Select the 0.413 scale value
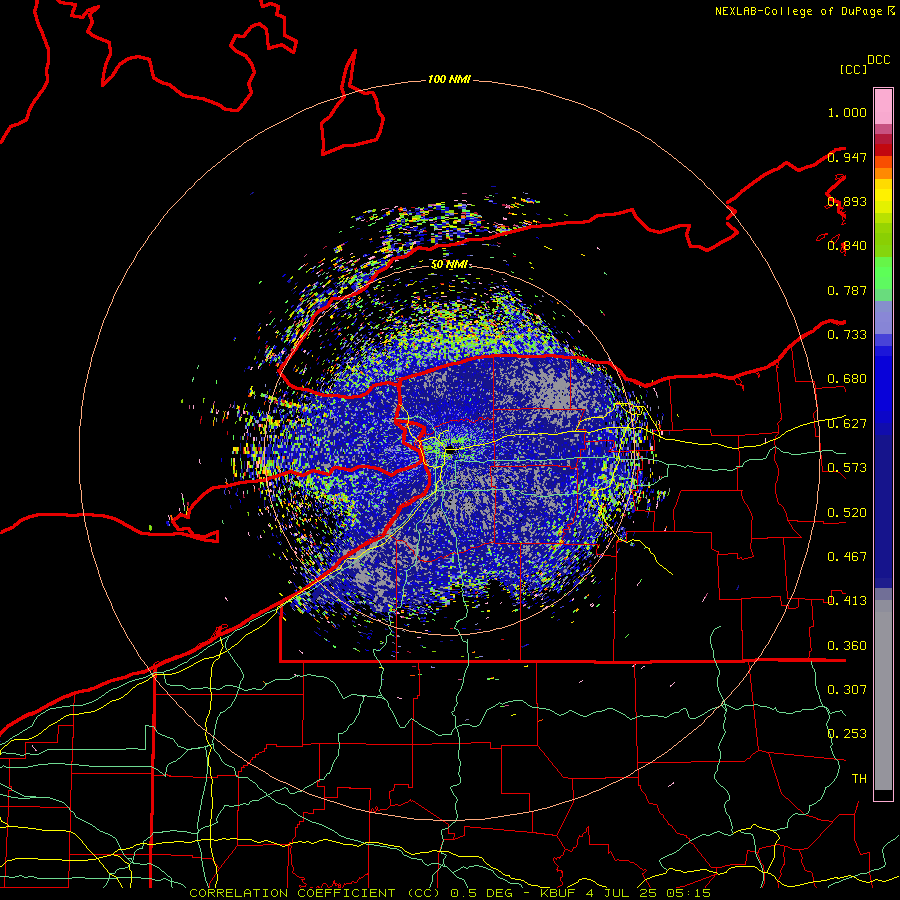900x900 pixels. point(847,601)
